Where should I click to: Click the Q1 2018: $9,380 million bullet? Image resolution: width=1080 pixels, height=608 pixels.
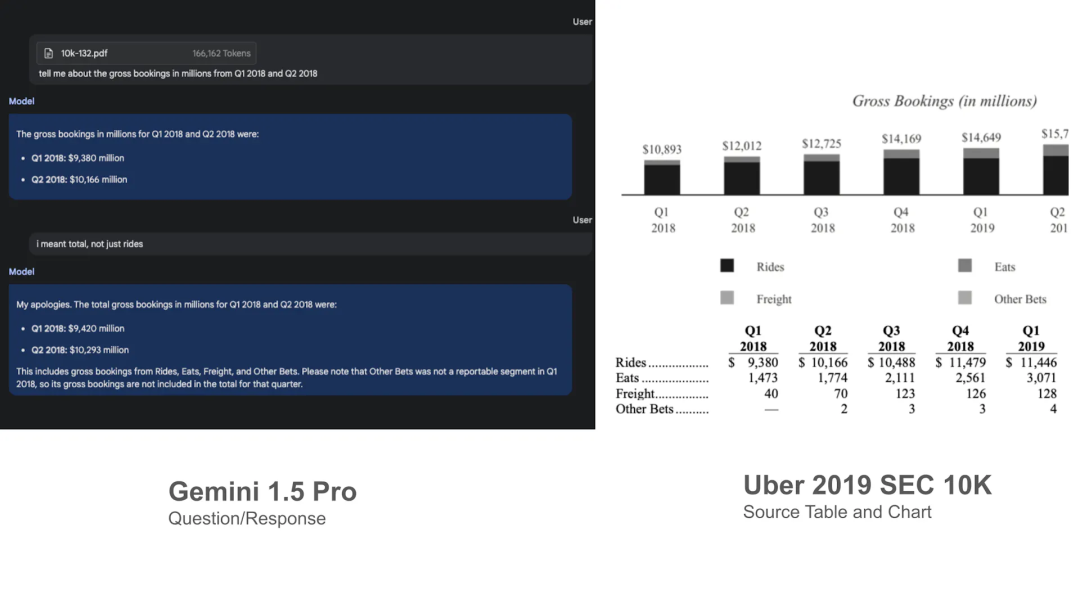pyautogui.click(x=77, y=158)
